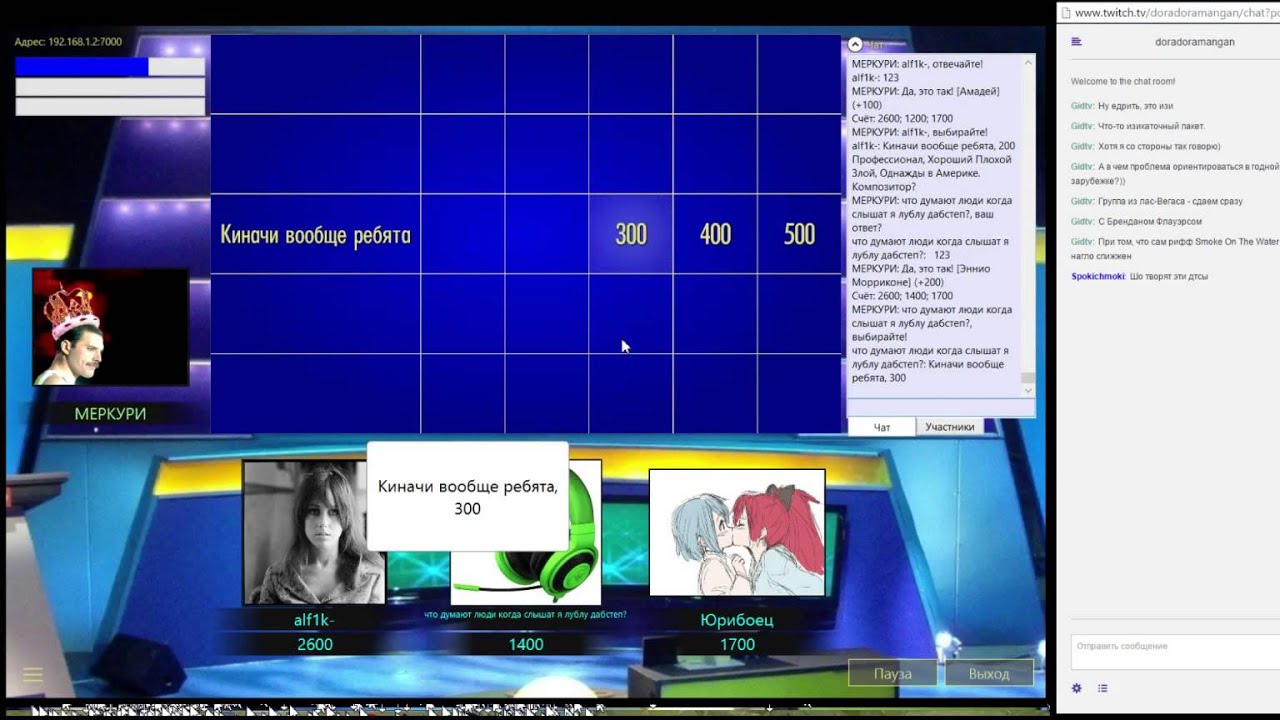Click Gidtv message 'Группа из лас-Вегаса'
The height and width of the screenshot is (720, 1280).
(x=1170, y=201)
